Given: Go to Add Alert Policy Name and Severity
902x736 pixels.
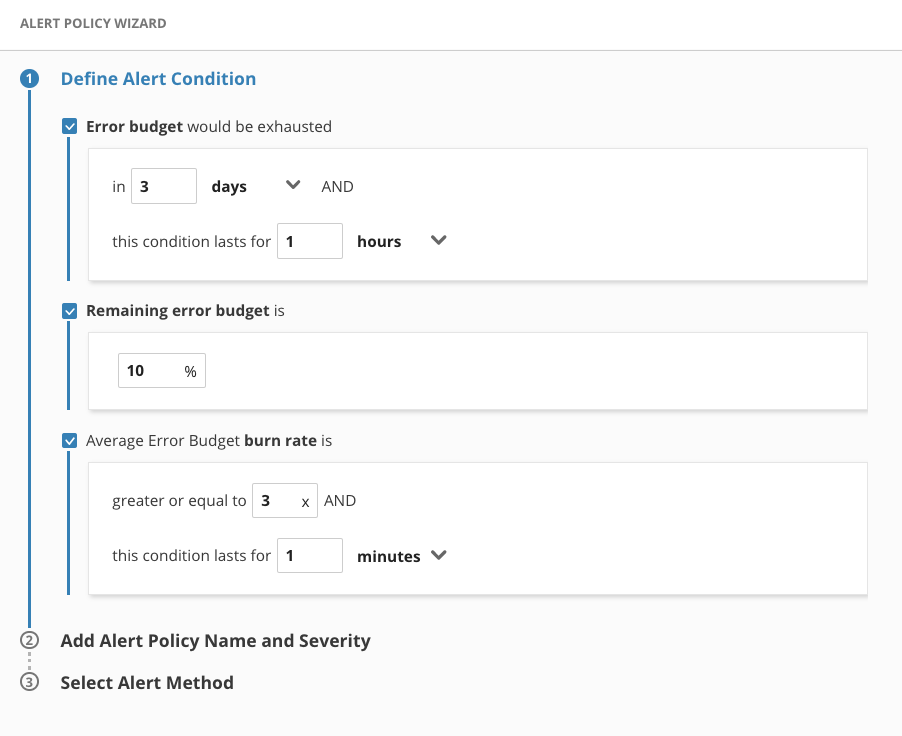Looking at the screenshot, I should pos(216,641).
